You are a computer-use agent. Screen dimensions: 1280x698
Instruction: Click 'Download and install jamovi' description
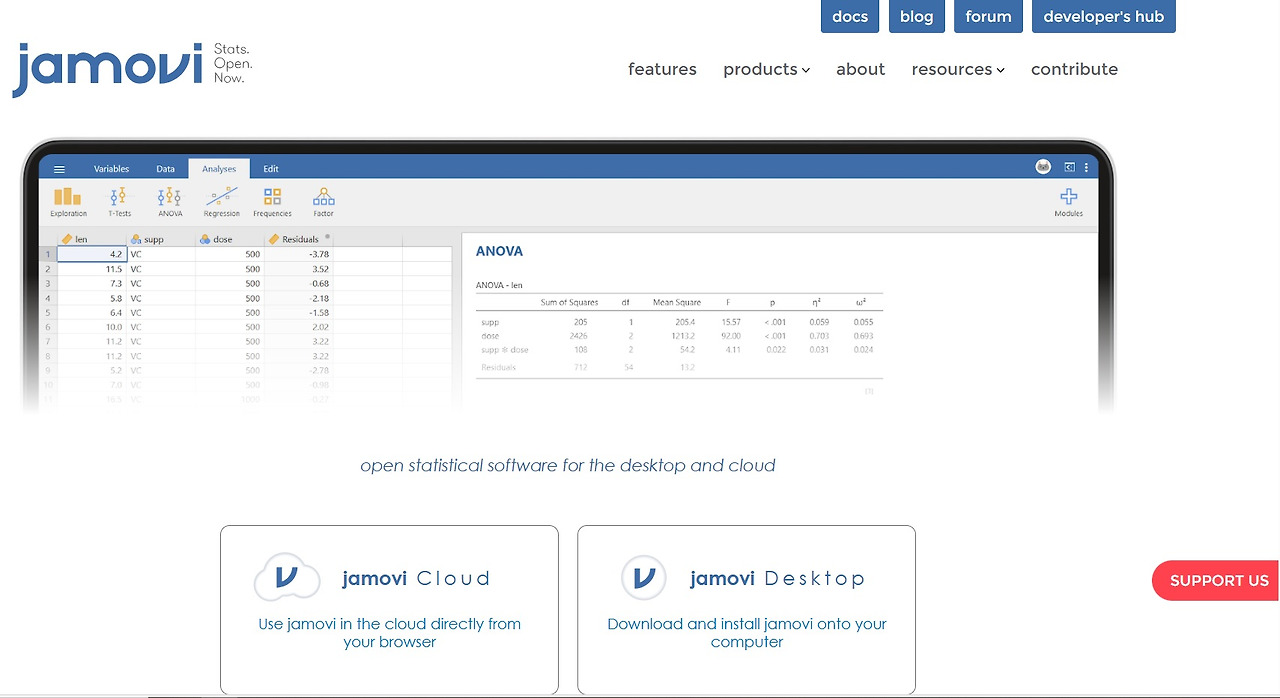click(x=747, y=632)
